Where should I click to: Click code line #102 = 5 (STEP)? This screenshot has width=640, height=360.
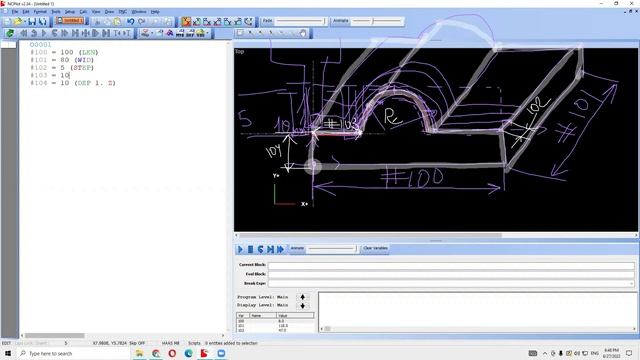(62, 68)
